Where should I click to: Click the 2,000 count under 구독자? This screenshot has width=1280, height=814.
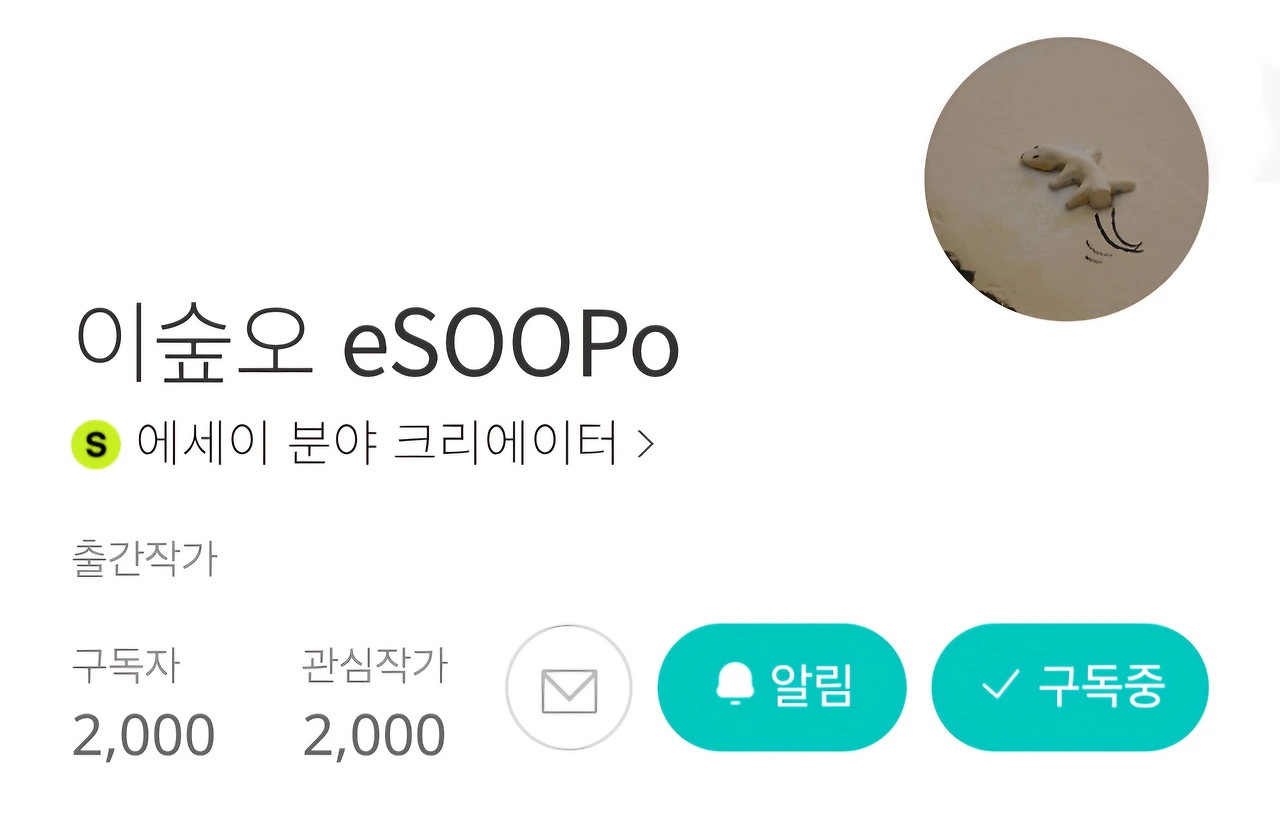144,736
